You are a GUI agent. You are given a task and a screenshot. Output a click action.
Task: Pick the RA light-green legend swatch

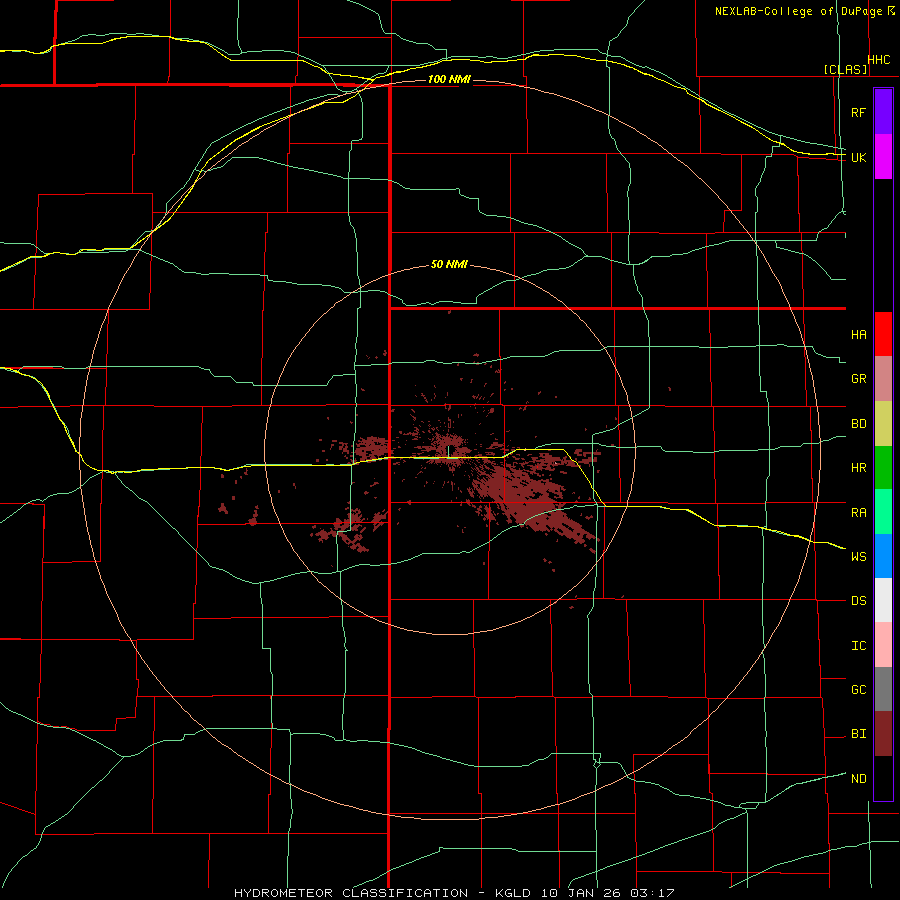[x=883, y=512]
